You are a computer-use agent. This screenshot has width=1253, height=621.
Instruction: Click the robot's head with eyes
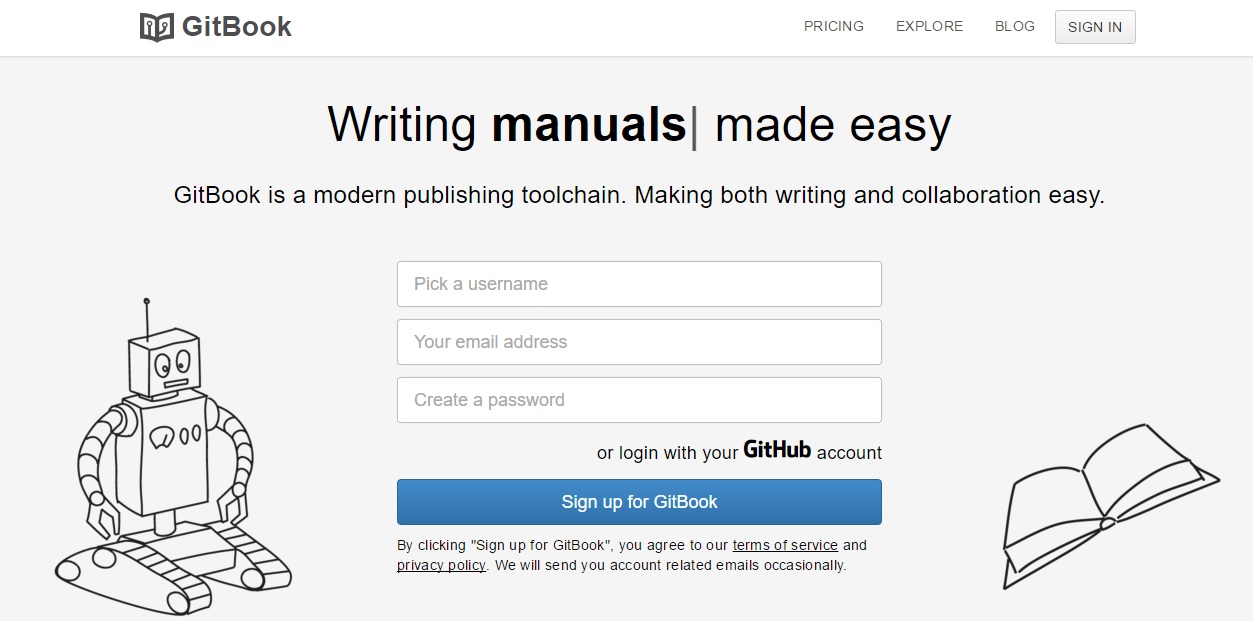click(x=166, y=366)
